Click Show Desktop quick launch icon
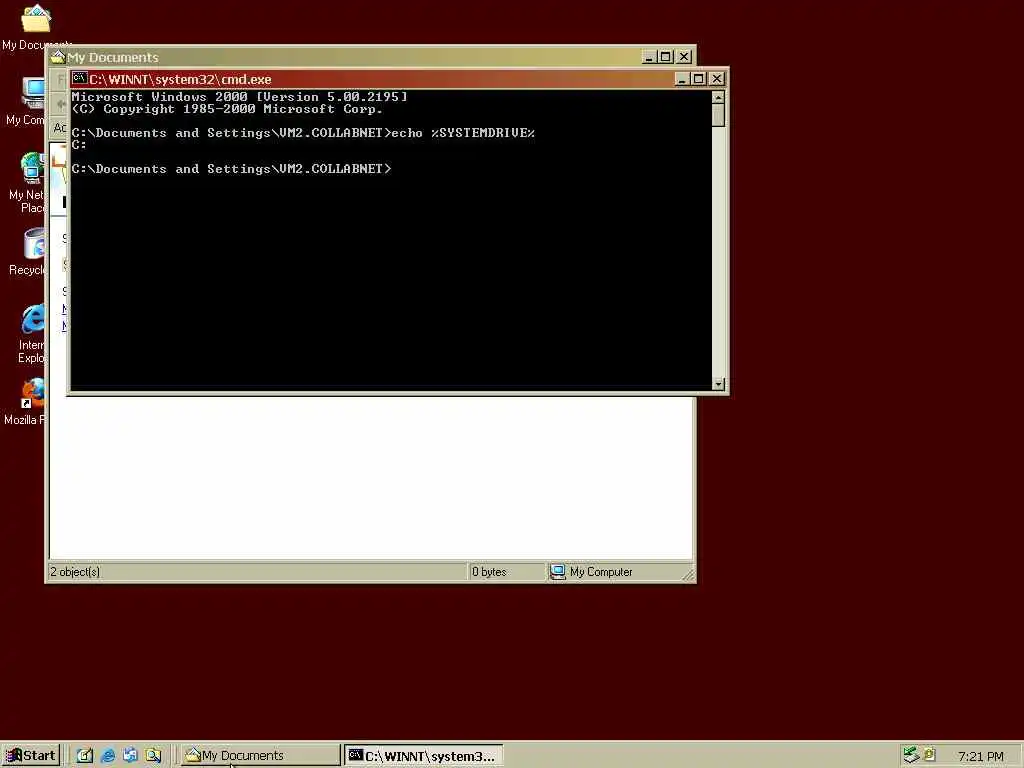Viewport: 1024px width, 768px height. [85, 756]
